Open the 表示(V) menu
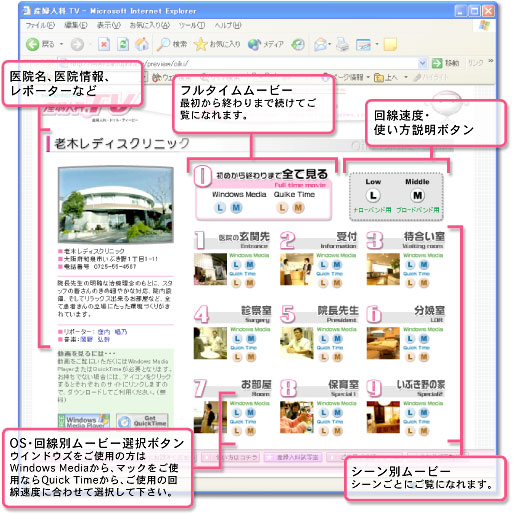 tap(108, 25)
